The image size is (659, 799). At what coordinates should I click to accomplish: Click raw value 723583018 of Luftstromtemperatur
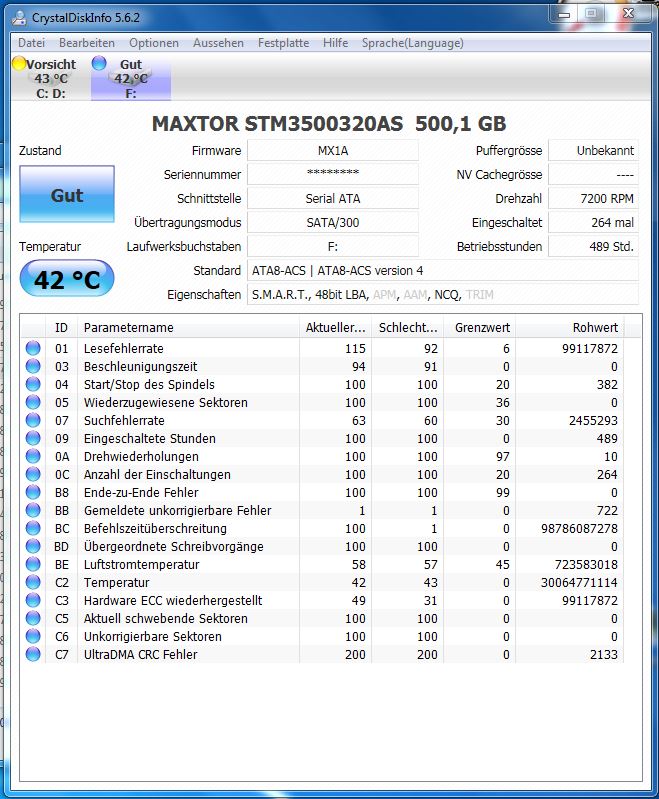[586, 565]
